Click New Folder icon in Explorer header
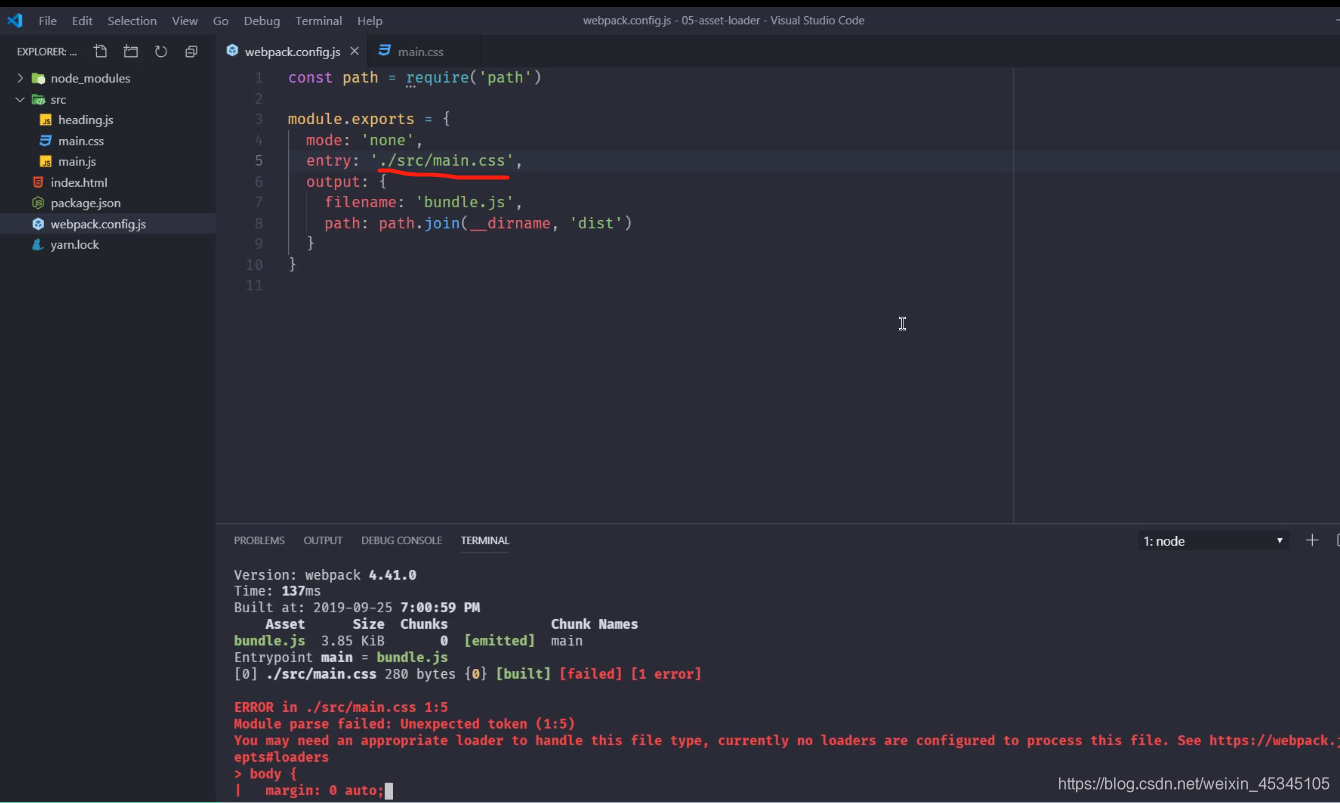 [x=131, y=51]
